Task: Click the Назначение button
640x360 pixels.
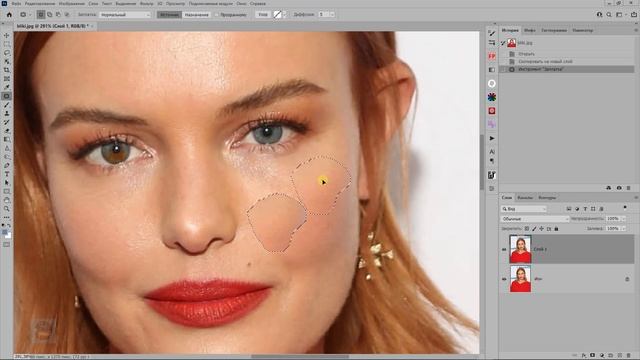Action: click(197, 15)
